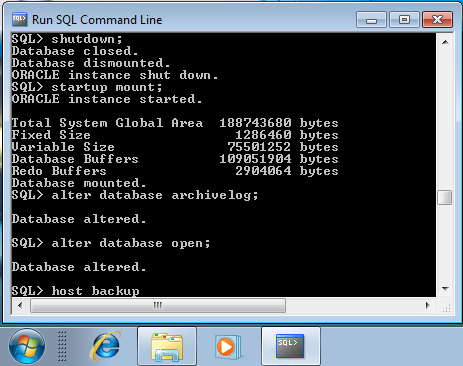Click 'ORACLE instance shut down.' text
This screenshot has width=463, height=366.
point(115,75)
